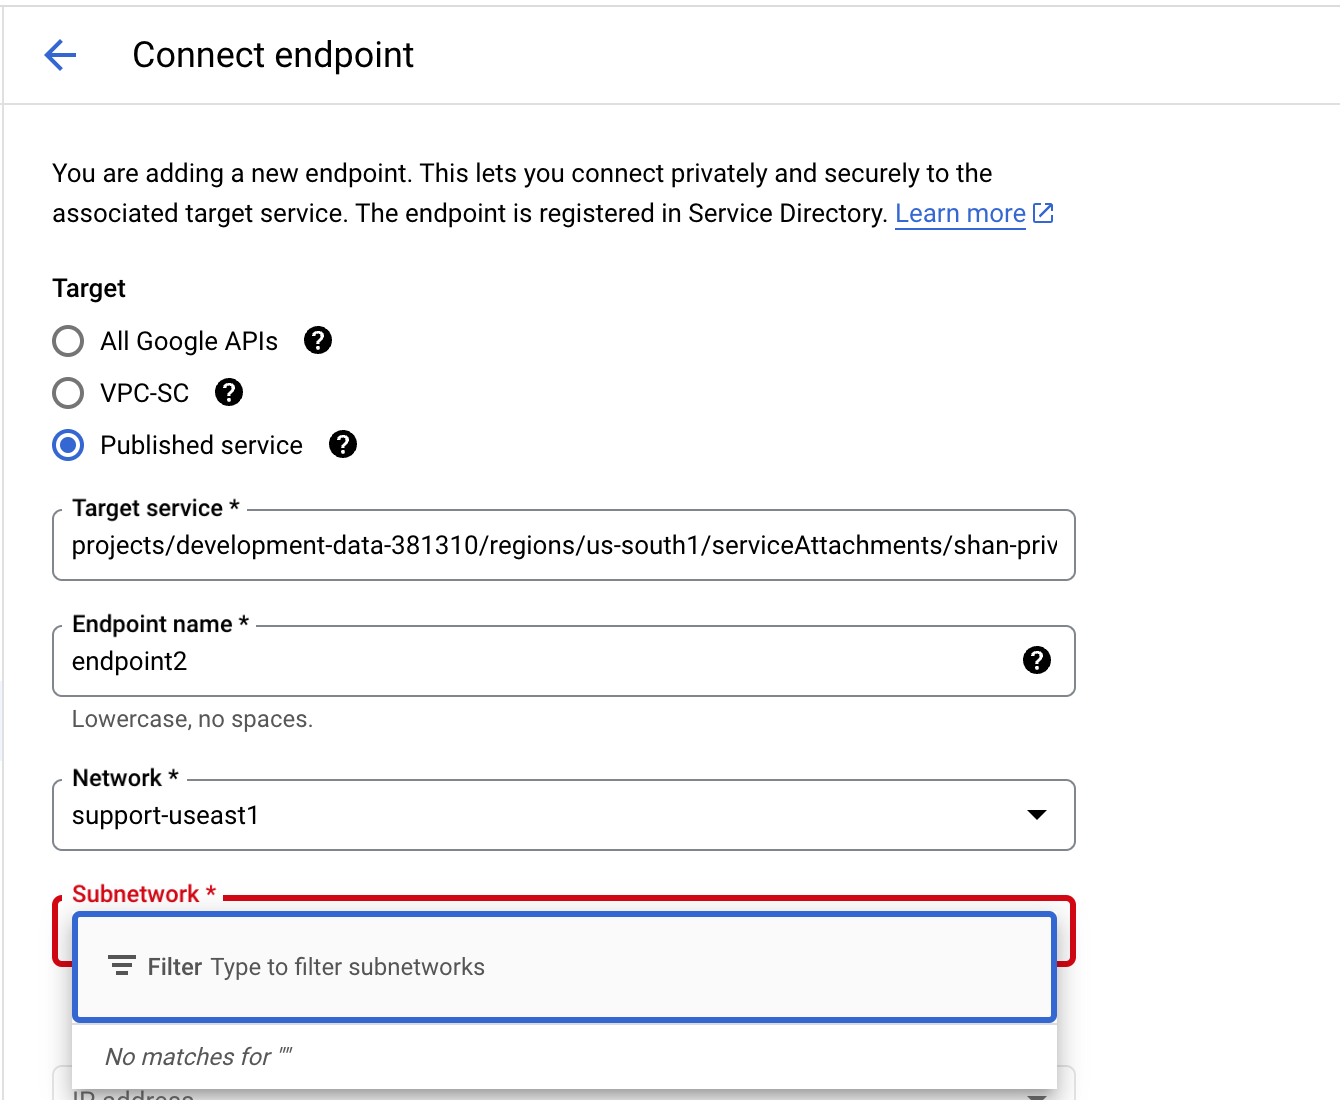Screen dimensions: 1340x1100
Task: Open help icon beside Published service
Action: pyautogui.click(x=343, y=445)
